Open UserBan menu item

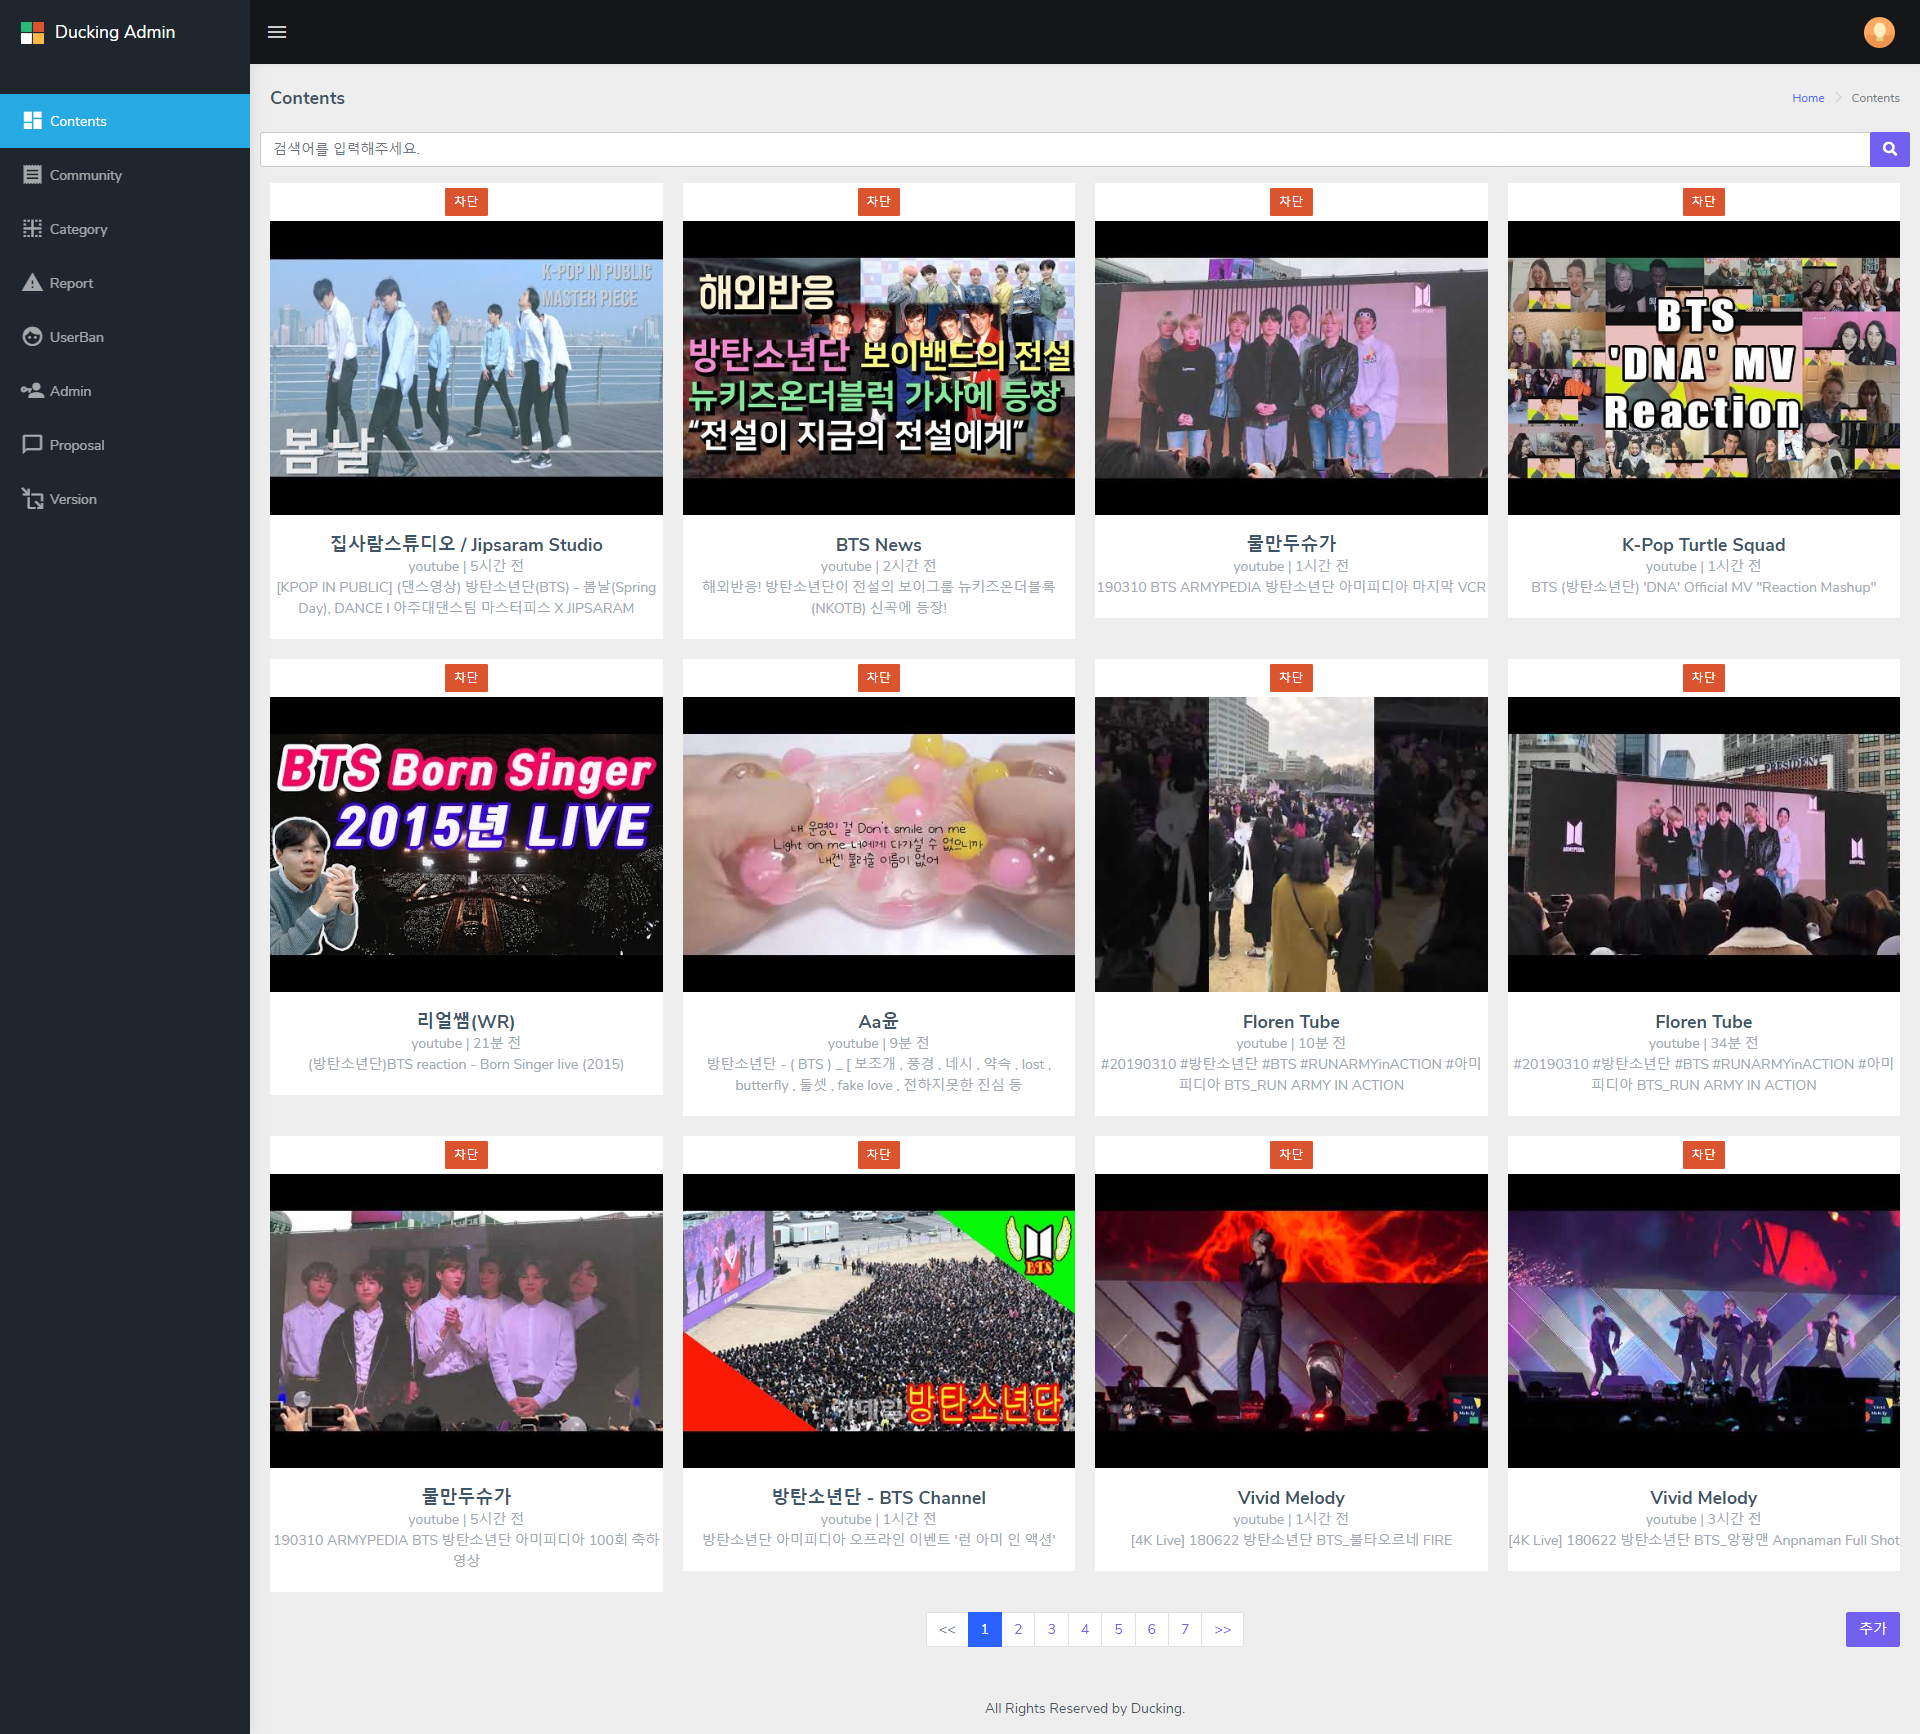coord(125,337)
